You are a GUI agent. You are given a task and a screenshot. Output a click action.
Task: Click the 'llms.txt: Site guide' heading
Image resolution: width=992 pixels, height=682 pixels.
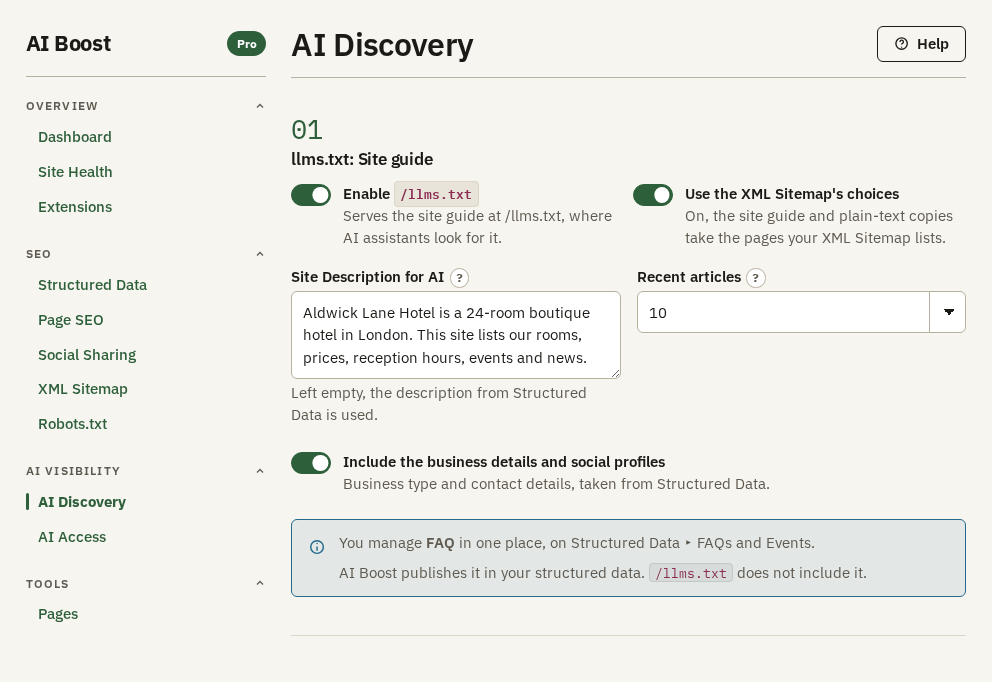click(x=362, y=159)
